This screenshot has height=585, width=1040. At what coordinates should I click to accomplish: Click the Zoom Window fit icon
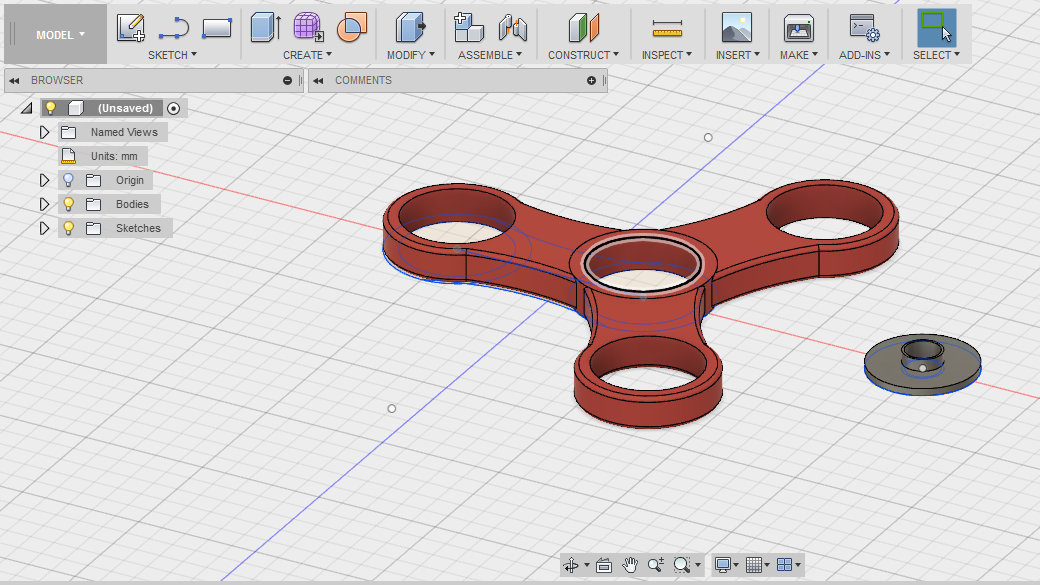point(681,565)
